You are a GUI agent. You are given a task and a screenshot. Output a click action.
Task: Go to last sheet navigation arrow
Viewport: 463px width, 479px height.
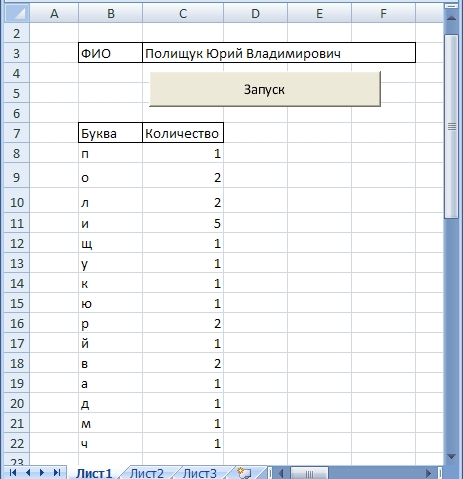[57, 473]
